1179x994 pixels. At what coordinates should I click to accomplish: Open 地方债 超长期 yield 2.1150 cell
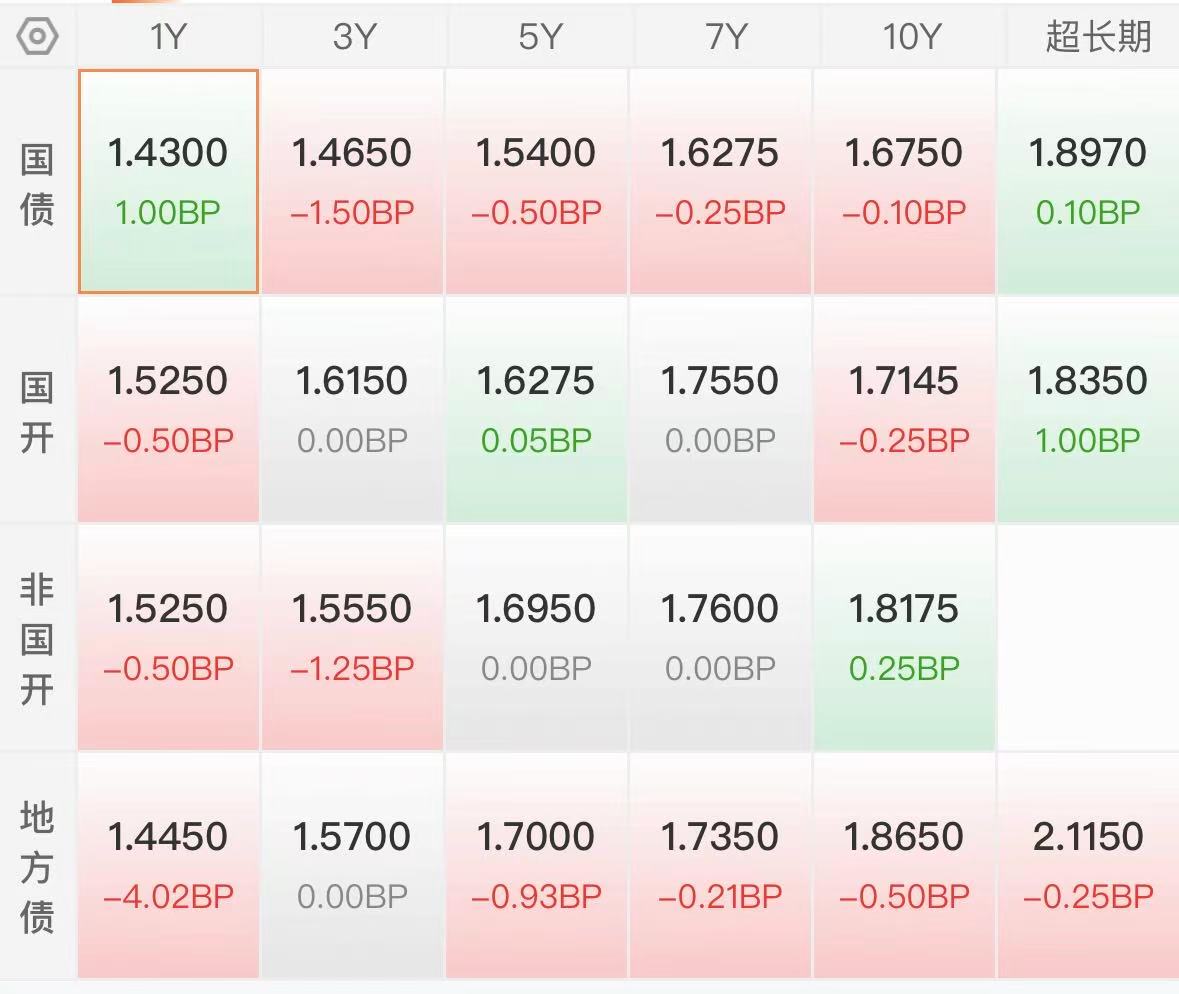pos(1088,865)
